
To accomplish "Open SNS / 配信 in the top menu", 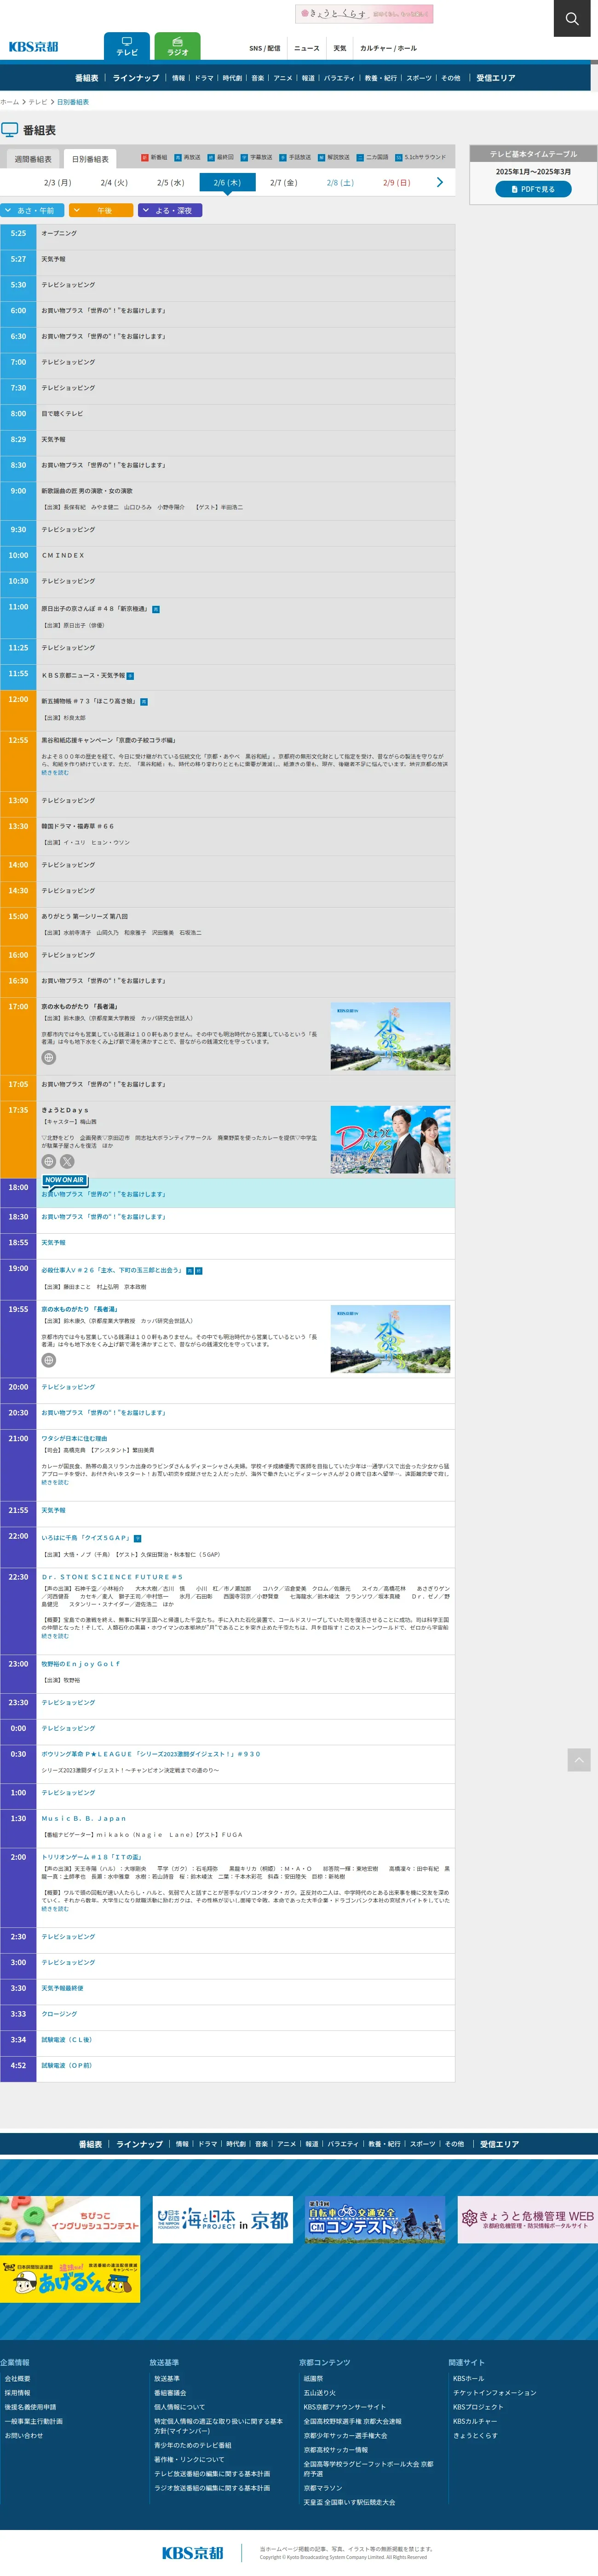I will pos(265,48).
